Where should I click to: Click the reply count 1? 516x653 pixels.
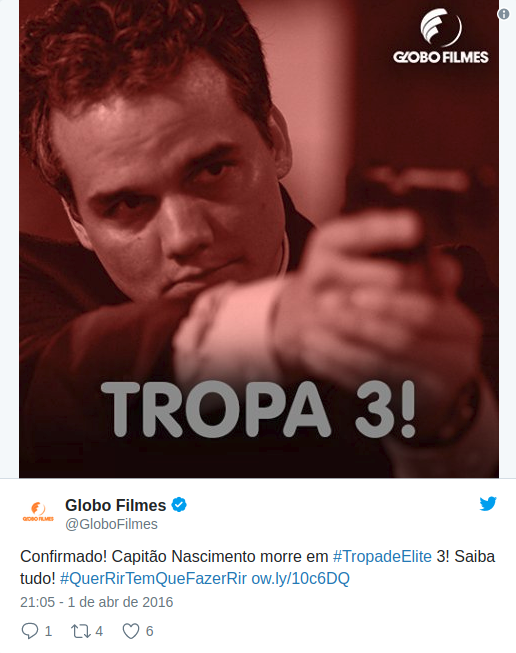[48, 631]
